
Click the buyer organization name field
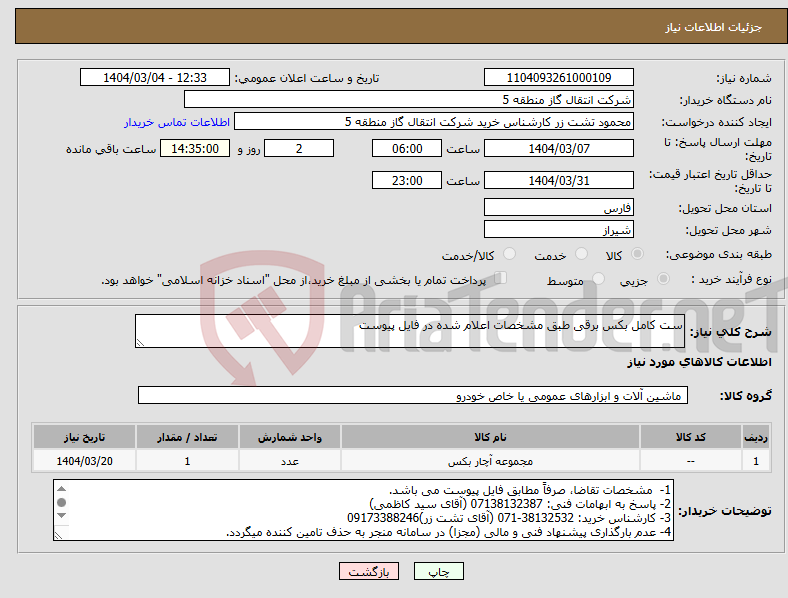point(409,99)
